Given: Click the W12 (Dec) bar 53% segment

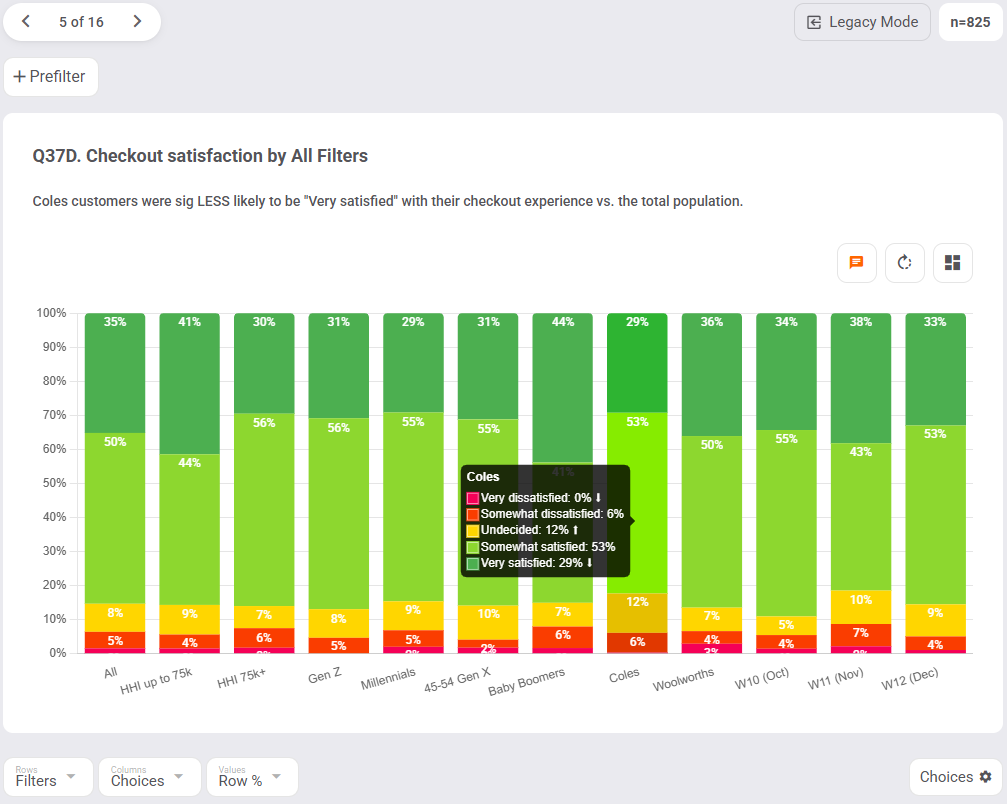Looking at the screenshot, I should point(935,514).
